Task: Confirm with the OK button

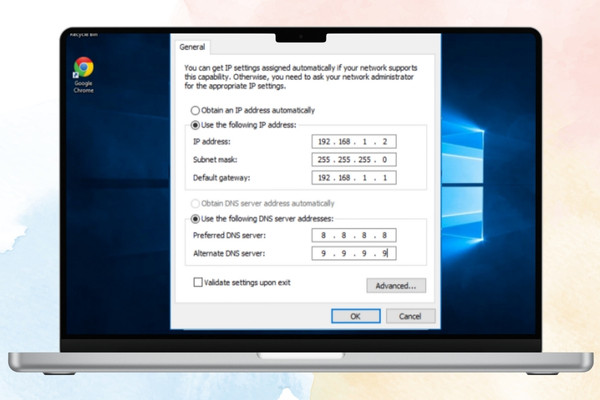Action: pyautogui.click(x=356, y=316)
